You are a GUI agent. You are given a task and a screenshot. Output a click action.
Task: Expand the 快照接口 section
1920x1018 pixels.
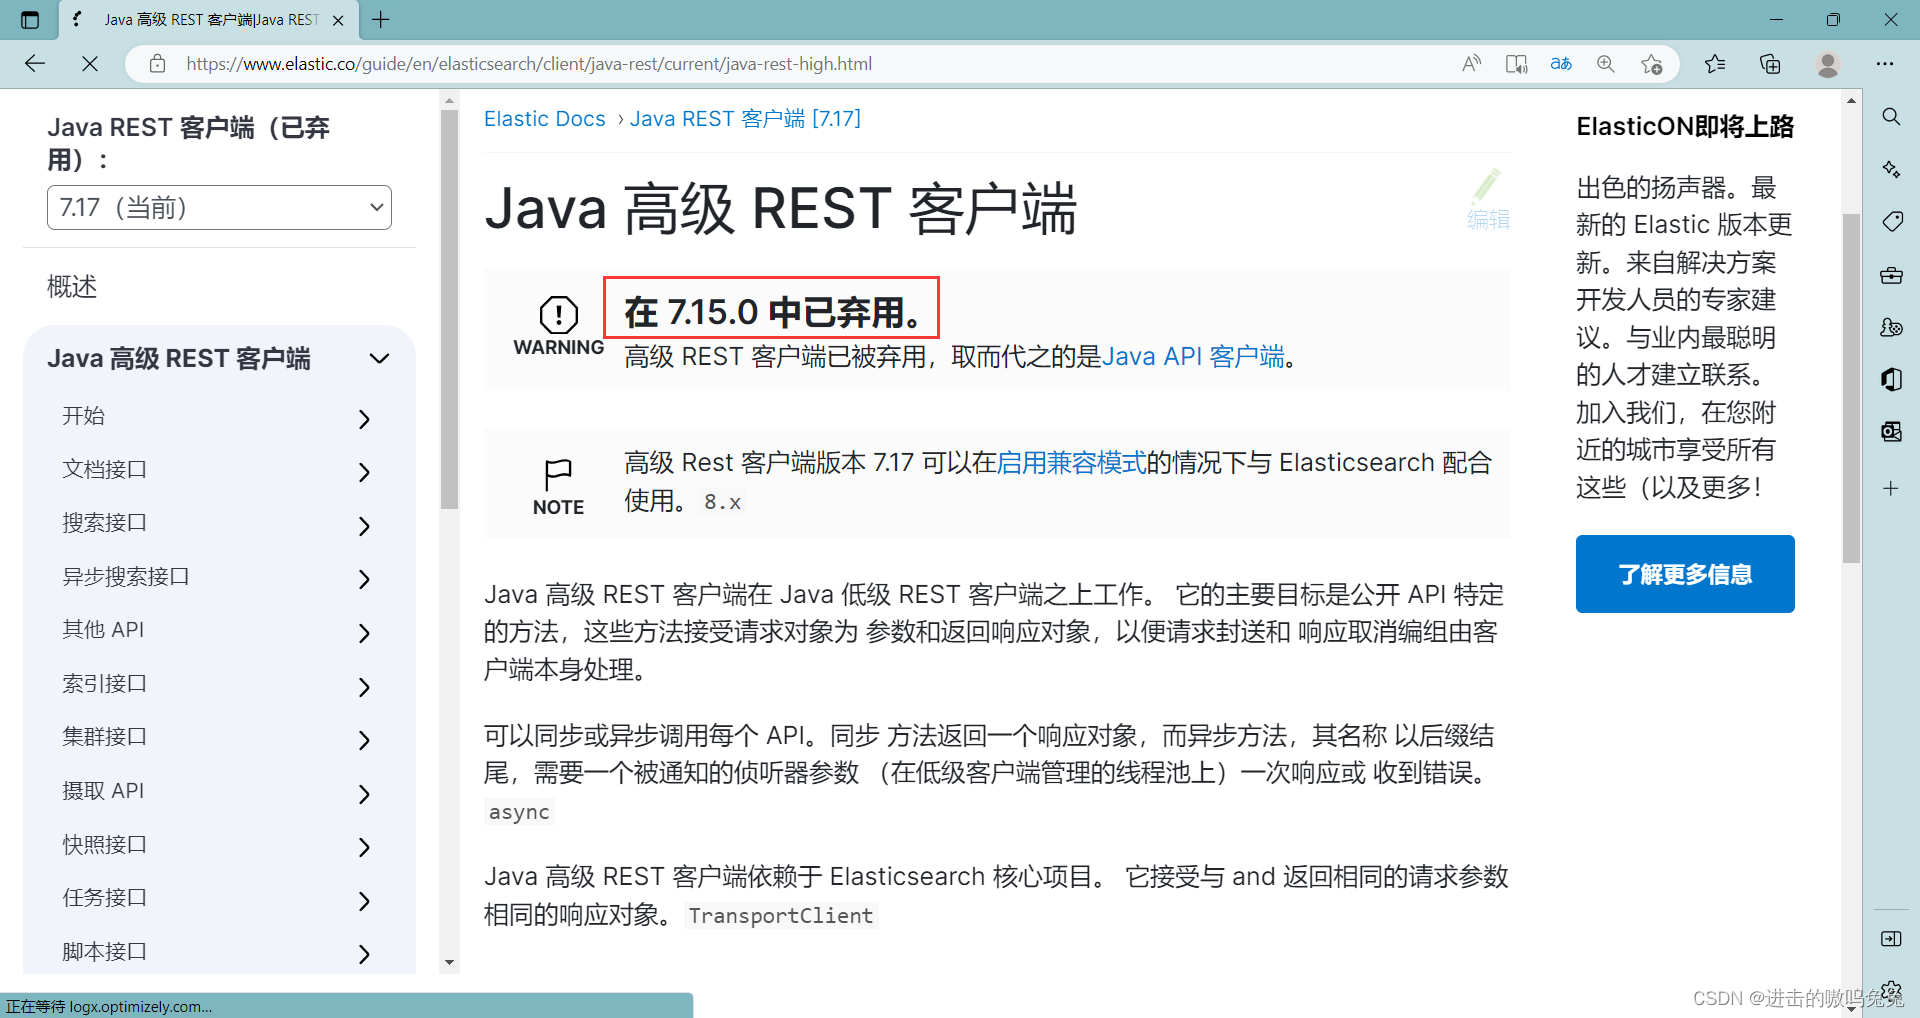coord(364,847)
